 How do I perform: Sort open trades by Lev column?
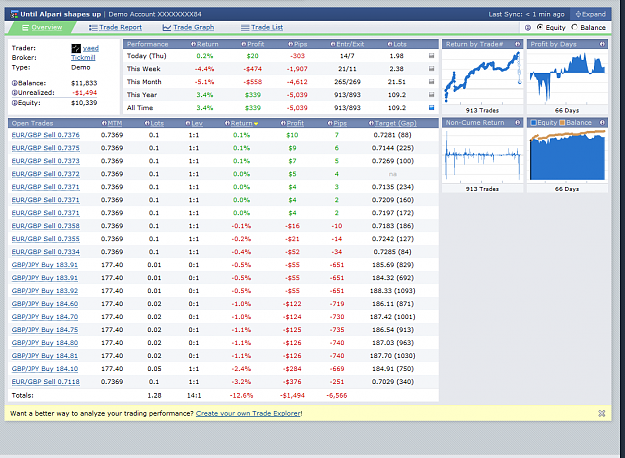click(x=197, y=124)
